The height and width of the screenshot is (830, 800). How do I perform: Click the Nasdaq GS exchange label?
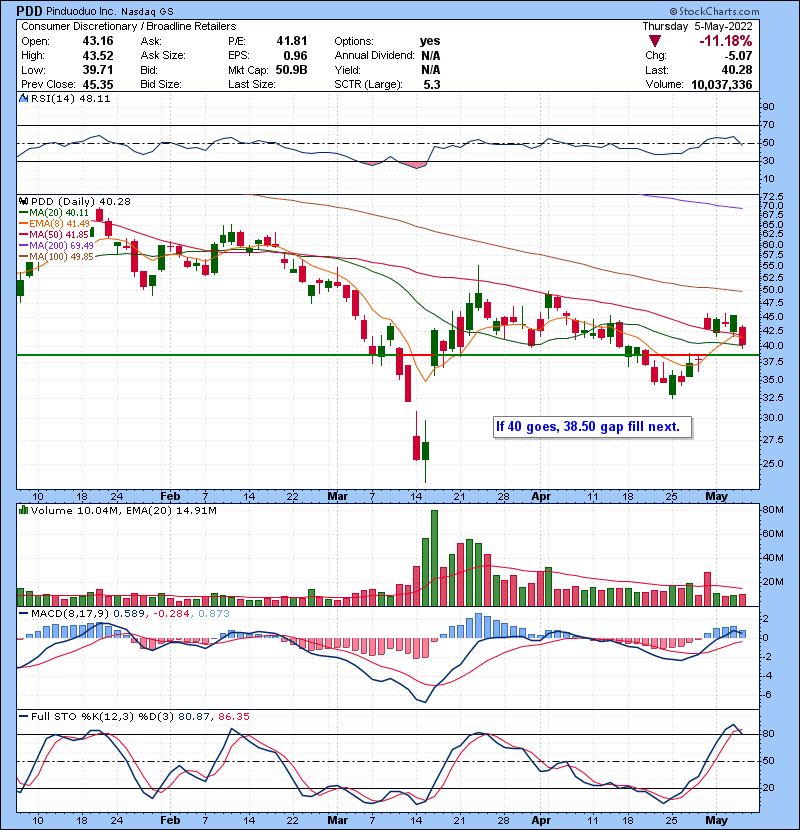click(147, 12)
